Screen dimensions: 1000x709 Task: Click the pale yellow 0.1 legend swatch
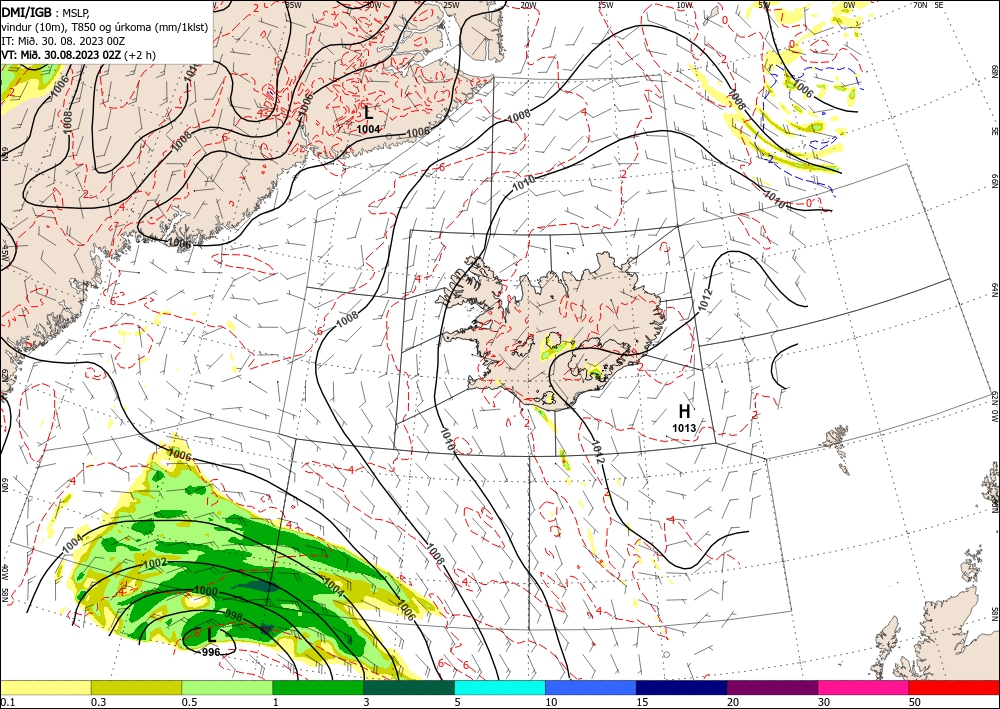tap(45, 688)
